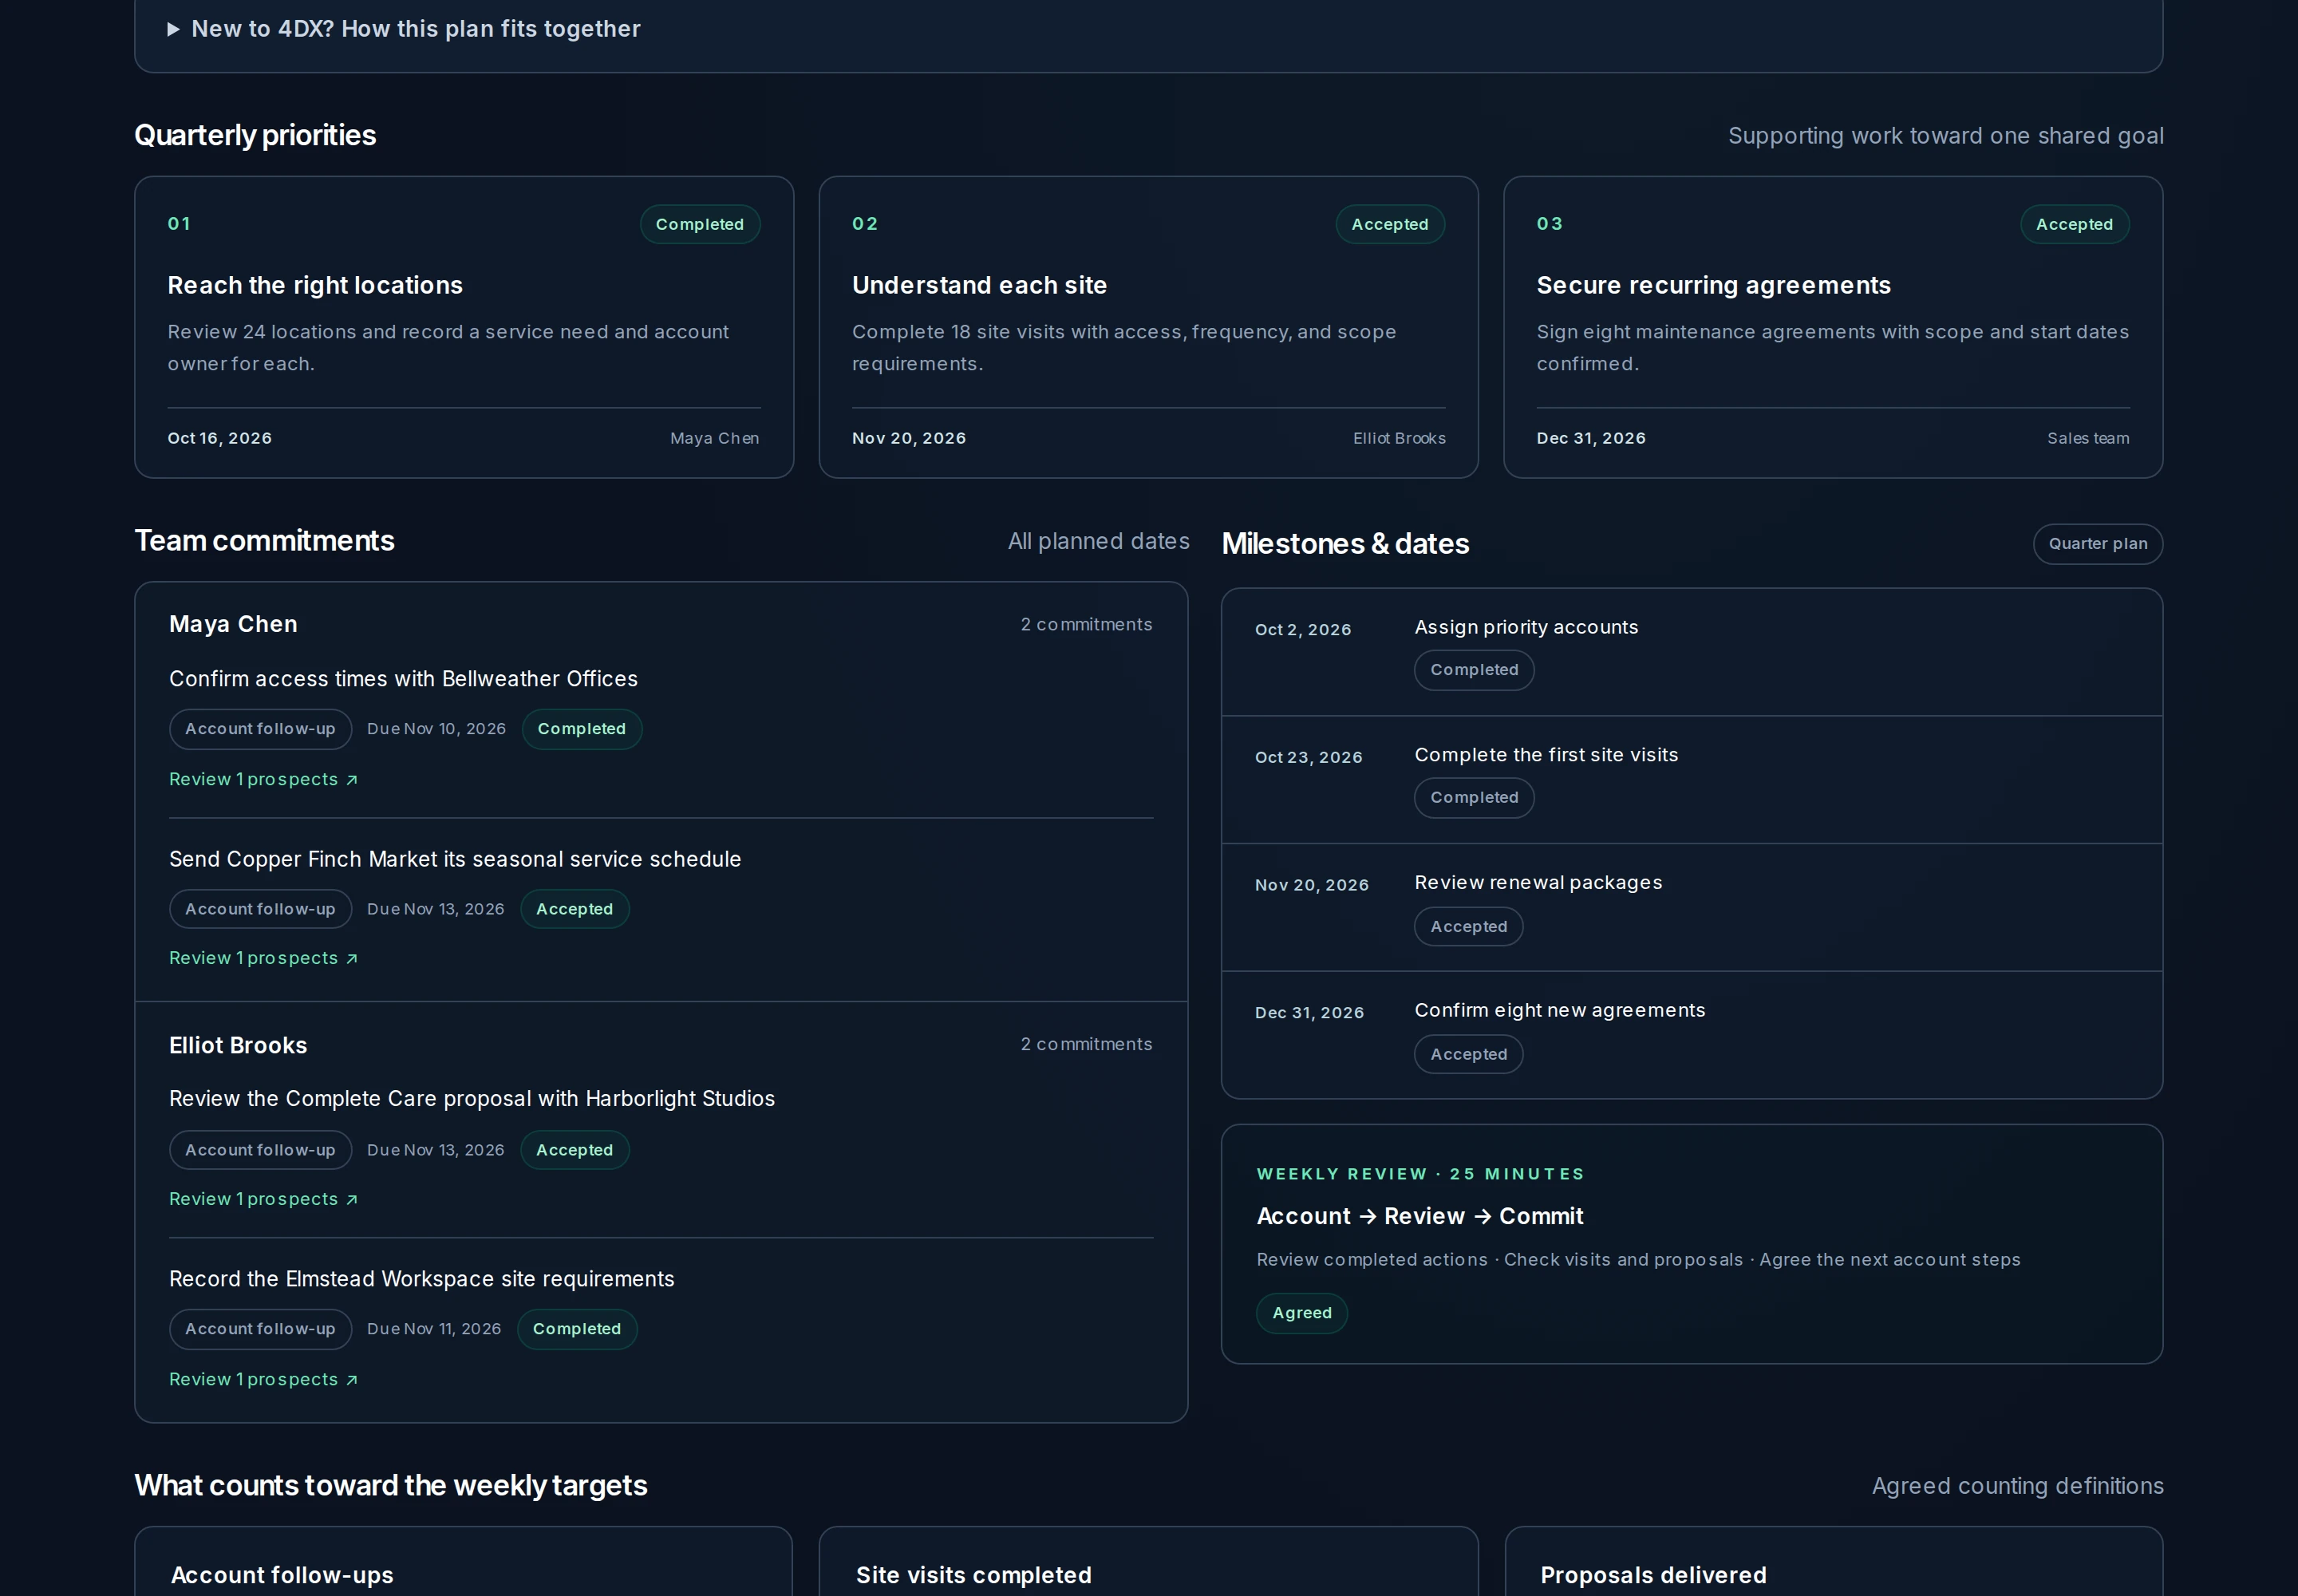Open Review 1 prospects link under Copper Finch Market
Viewport: 2298px width, 1596px height.
click(264, 958)
